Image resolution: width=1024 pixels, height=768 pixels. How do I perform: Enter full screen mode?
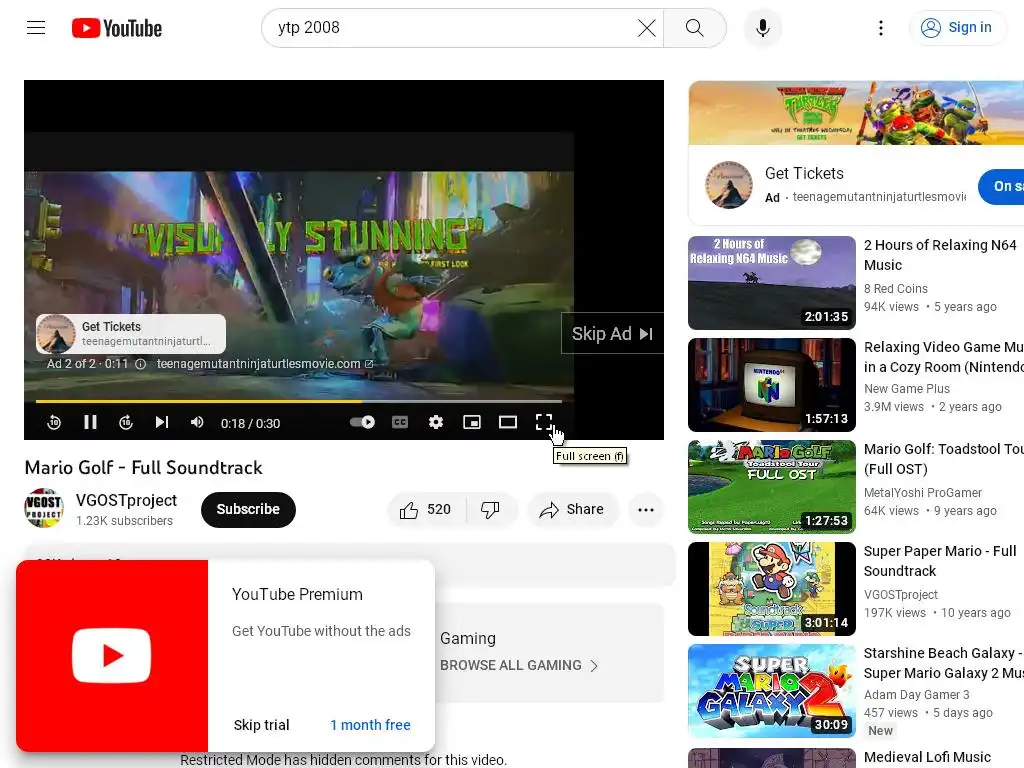click(x=543, y=423)
